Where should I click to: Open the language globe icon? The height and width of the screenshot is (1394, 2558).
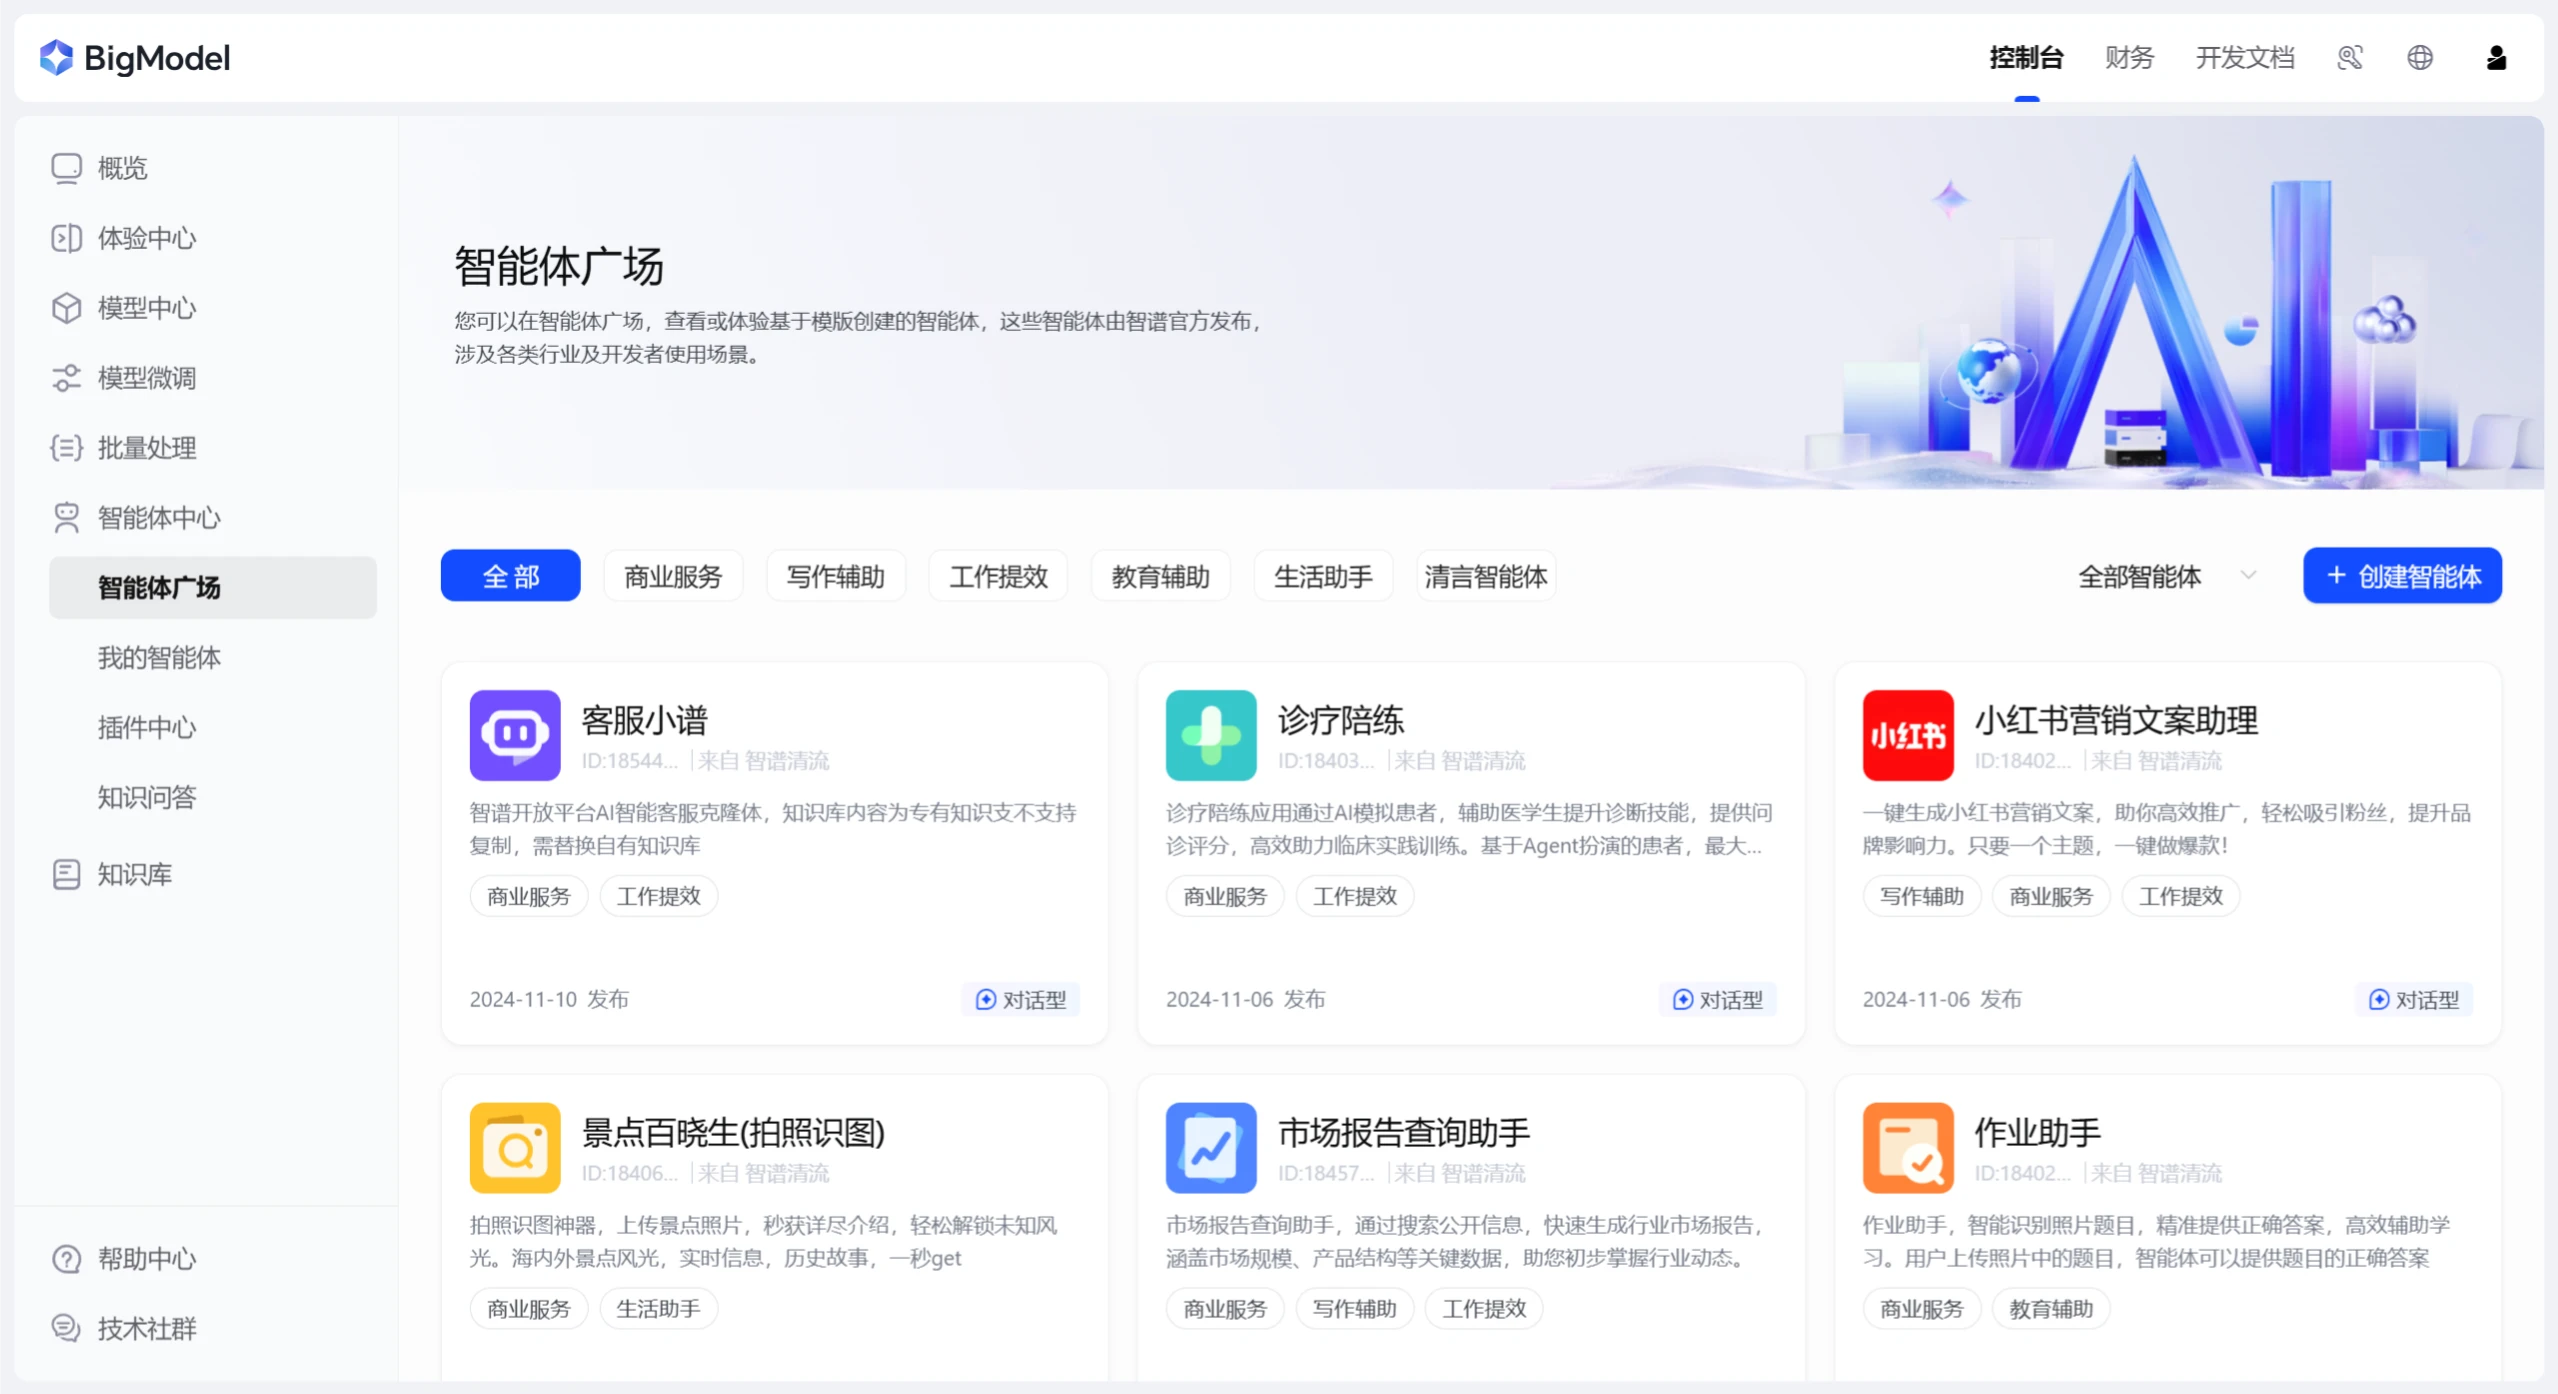2420,57
